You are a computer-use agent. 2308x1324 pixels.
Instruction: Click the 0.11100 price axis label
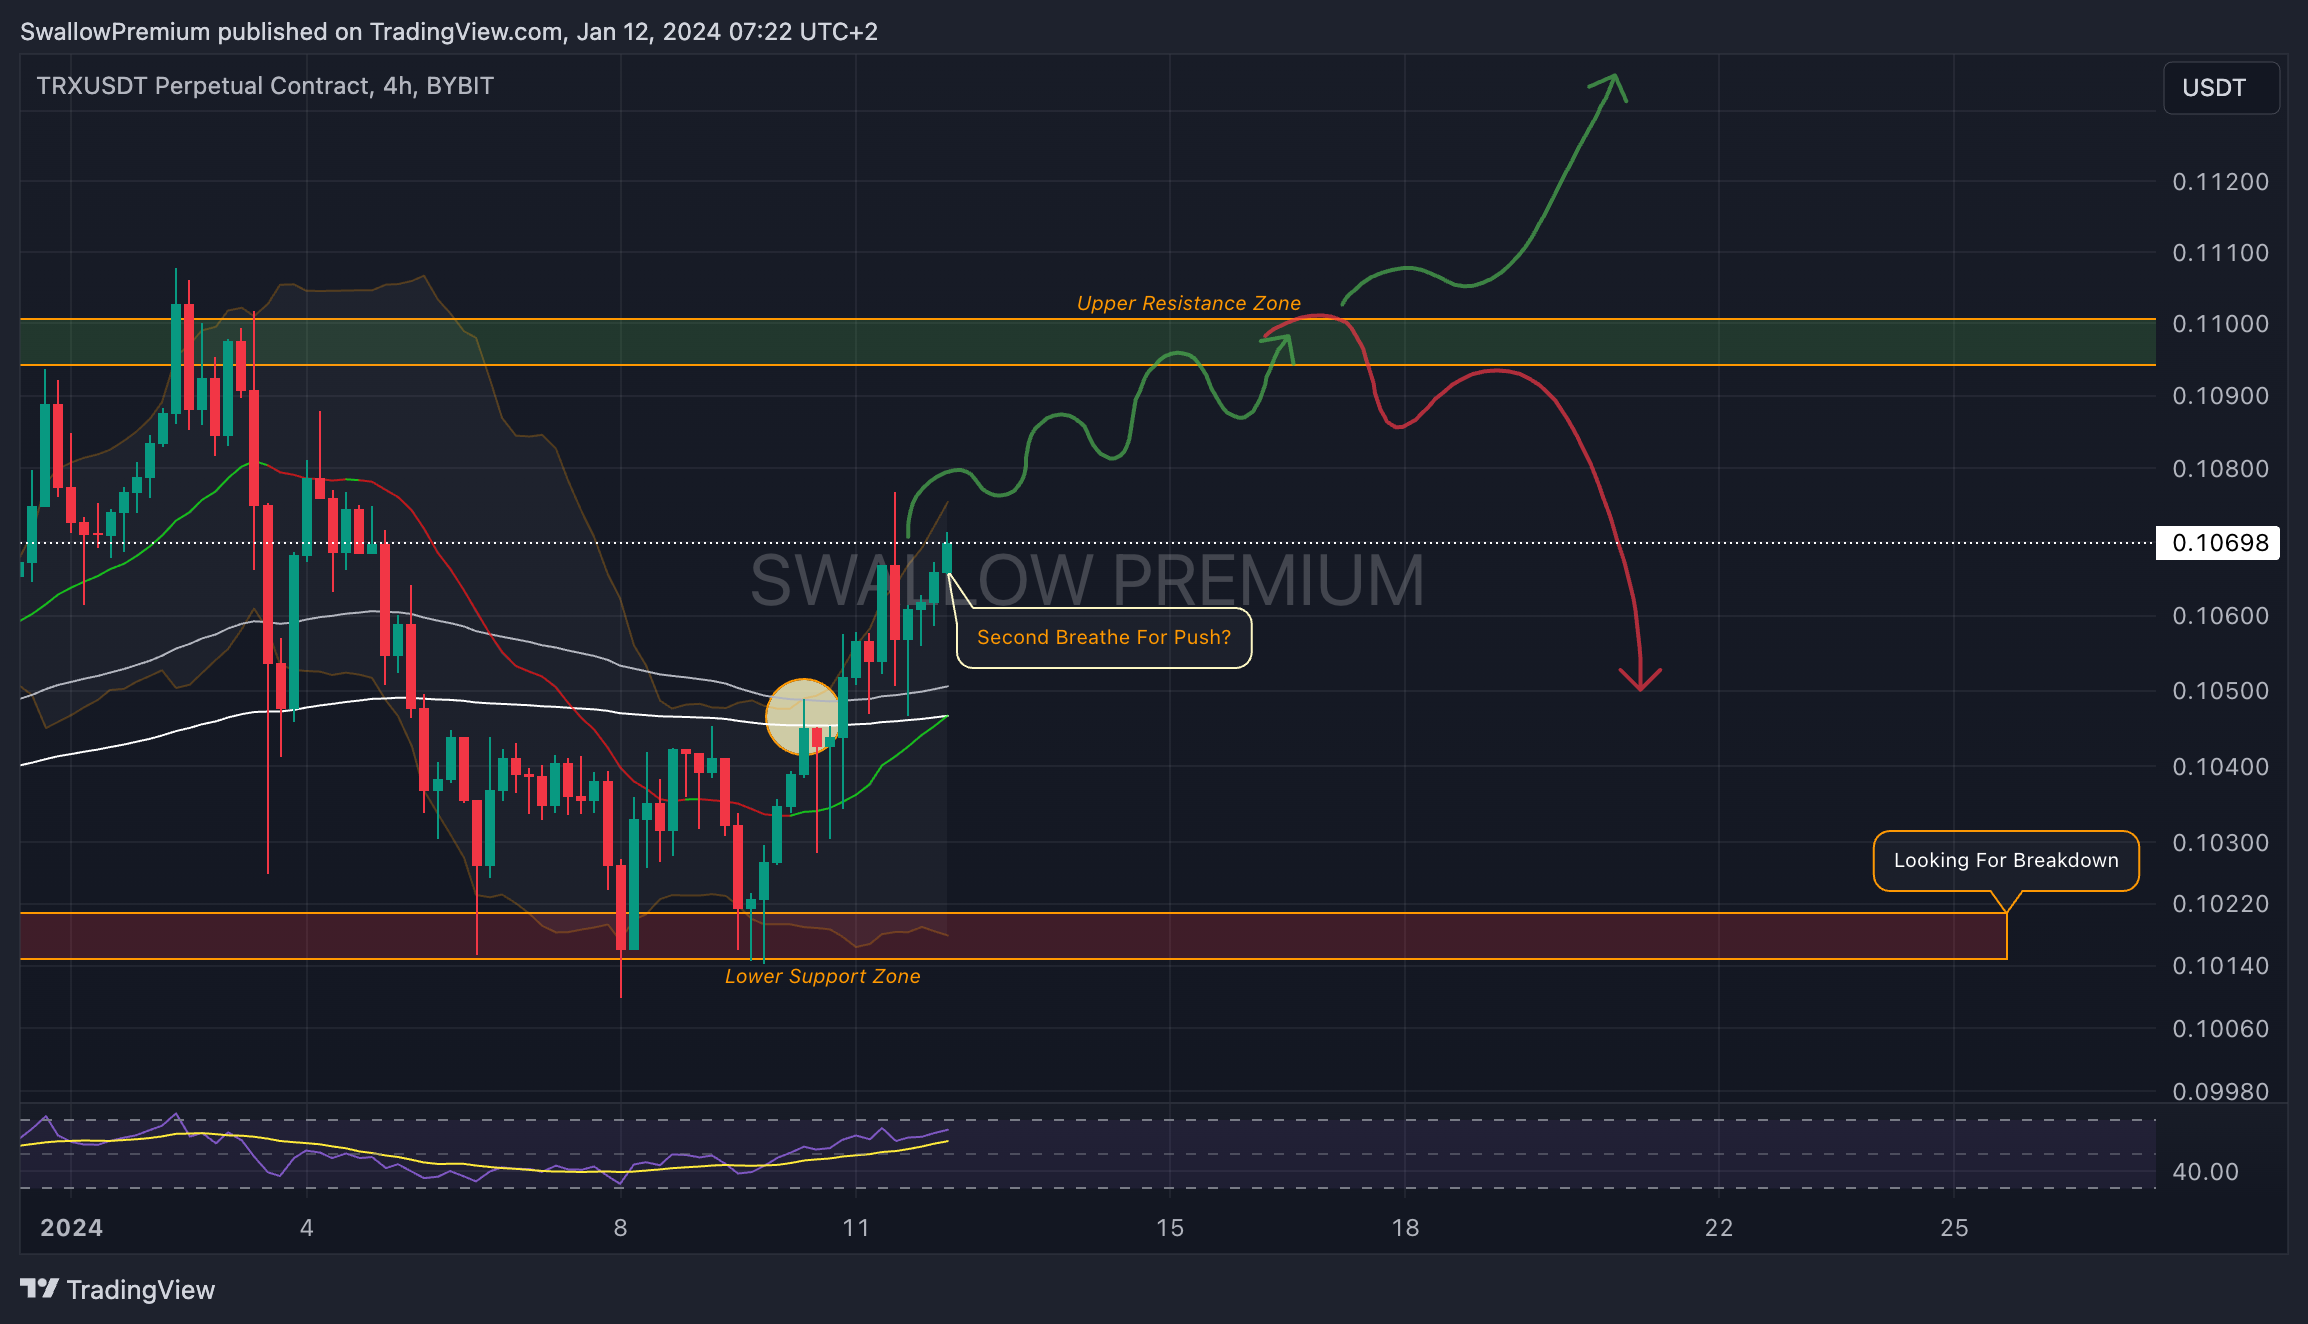[x=2220, y=253]
